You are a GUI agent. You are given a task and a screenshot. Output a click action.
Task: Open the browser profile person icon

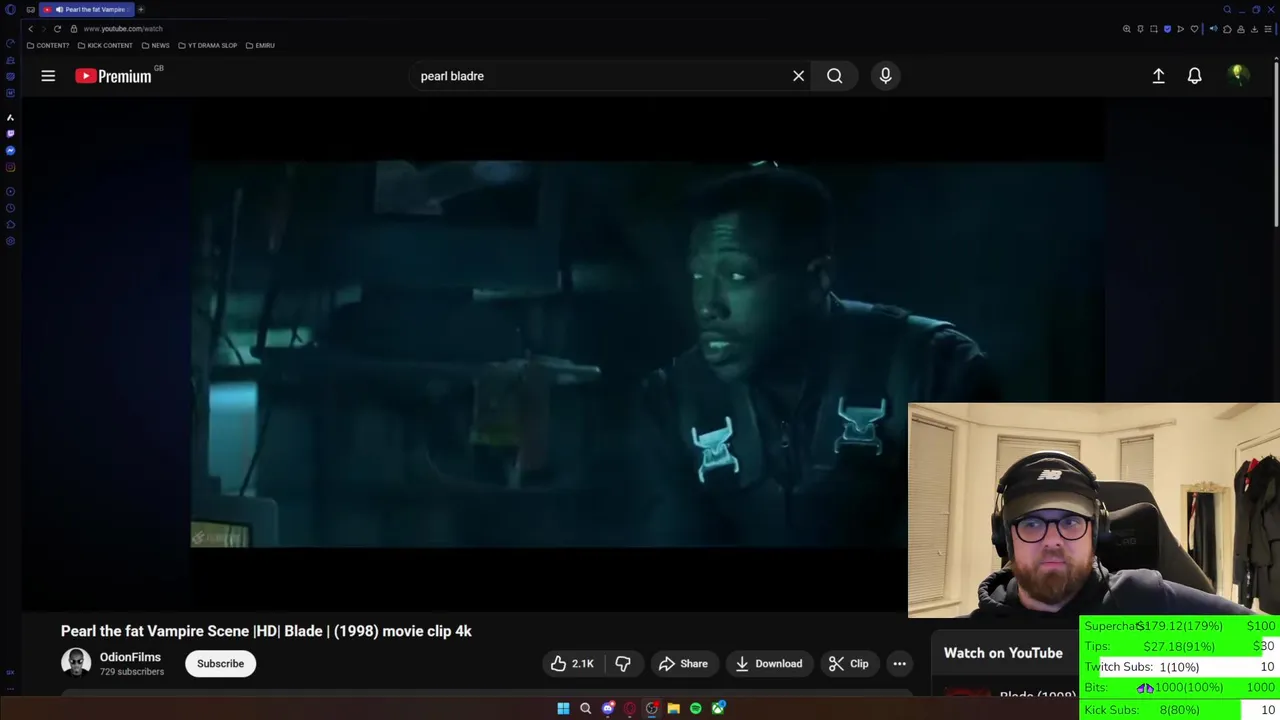(x=1241, y=29)
